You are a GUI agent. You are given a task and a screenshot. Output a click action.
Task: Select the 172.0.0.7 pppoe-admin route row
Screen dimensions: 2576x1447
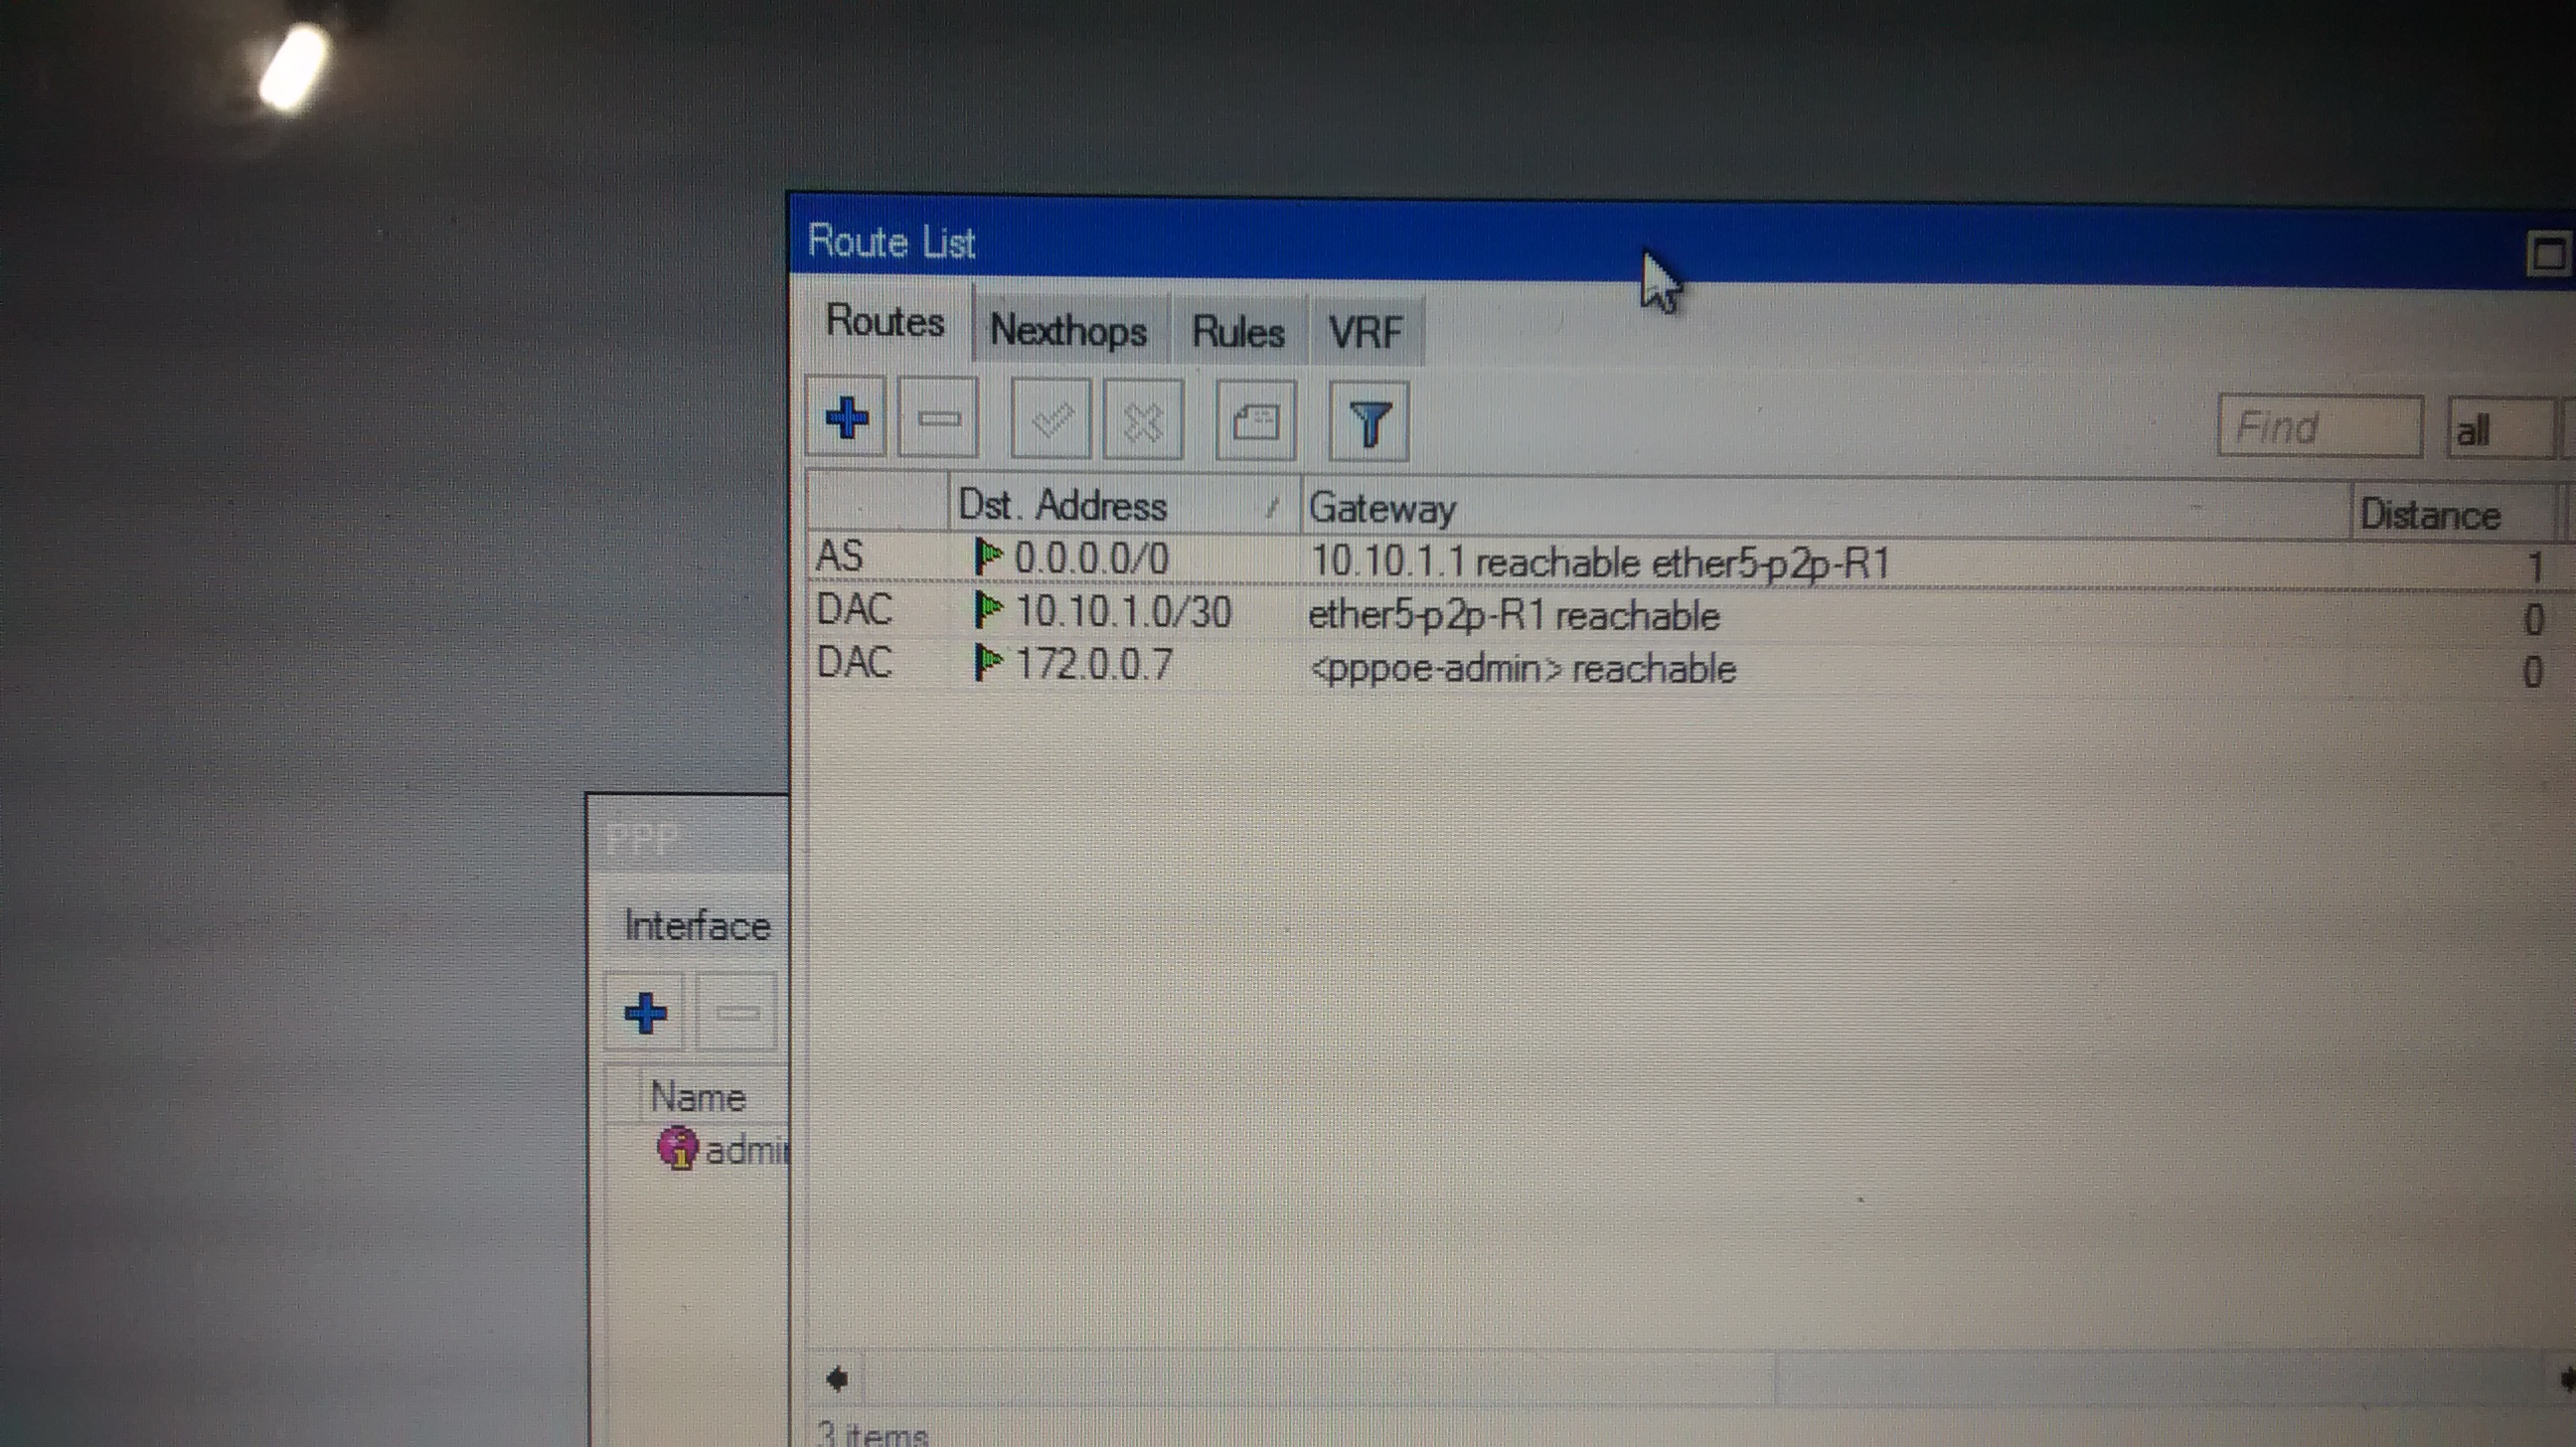(1093, 664)
